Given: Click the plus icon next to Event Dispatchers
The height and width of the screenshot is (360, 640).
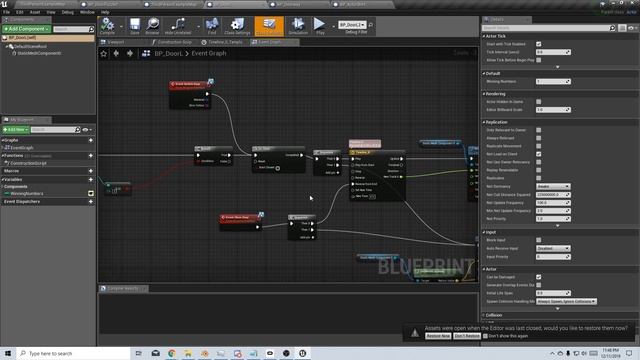Looking at the screenshot, I should [91, 202].
